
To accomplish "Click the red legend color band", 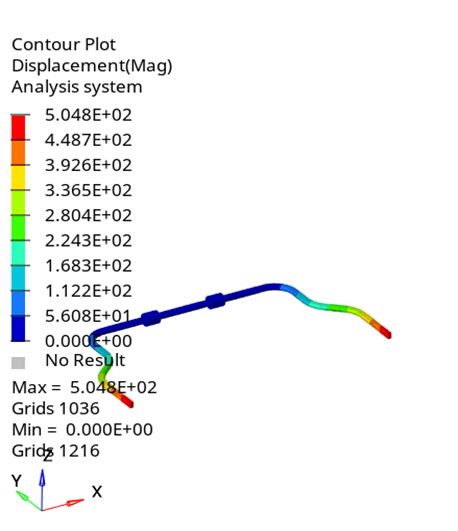I will [18, 127].
